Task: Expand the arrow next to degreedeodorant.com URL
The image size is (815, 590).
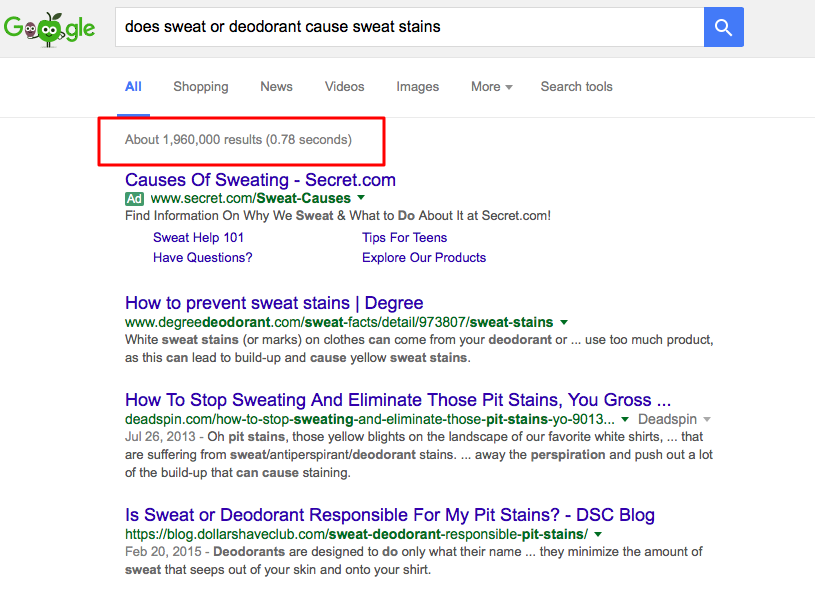Action: point(564,322)
